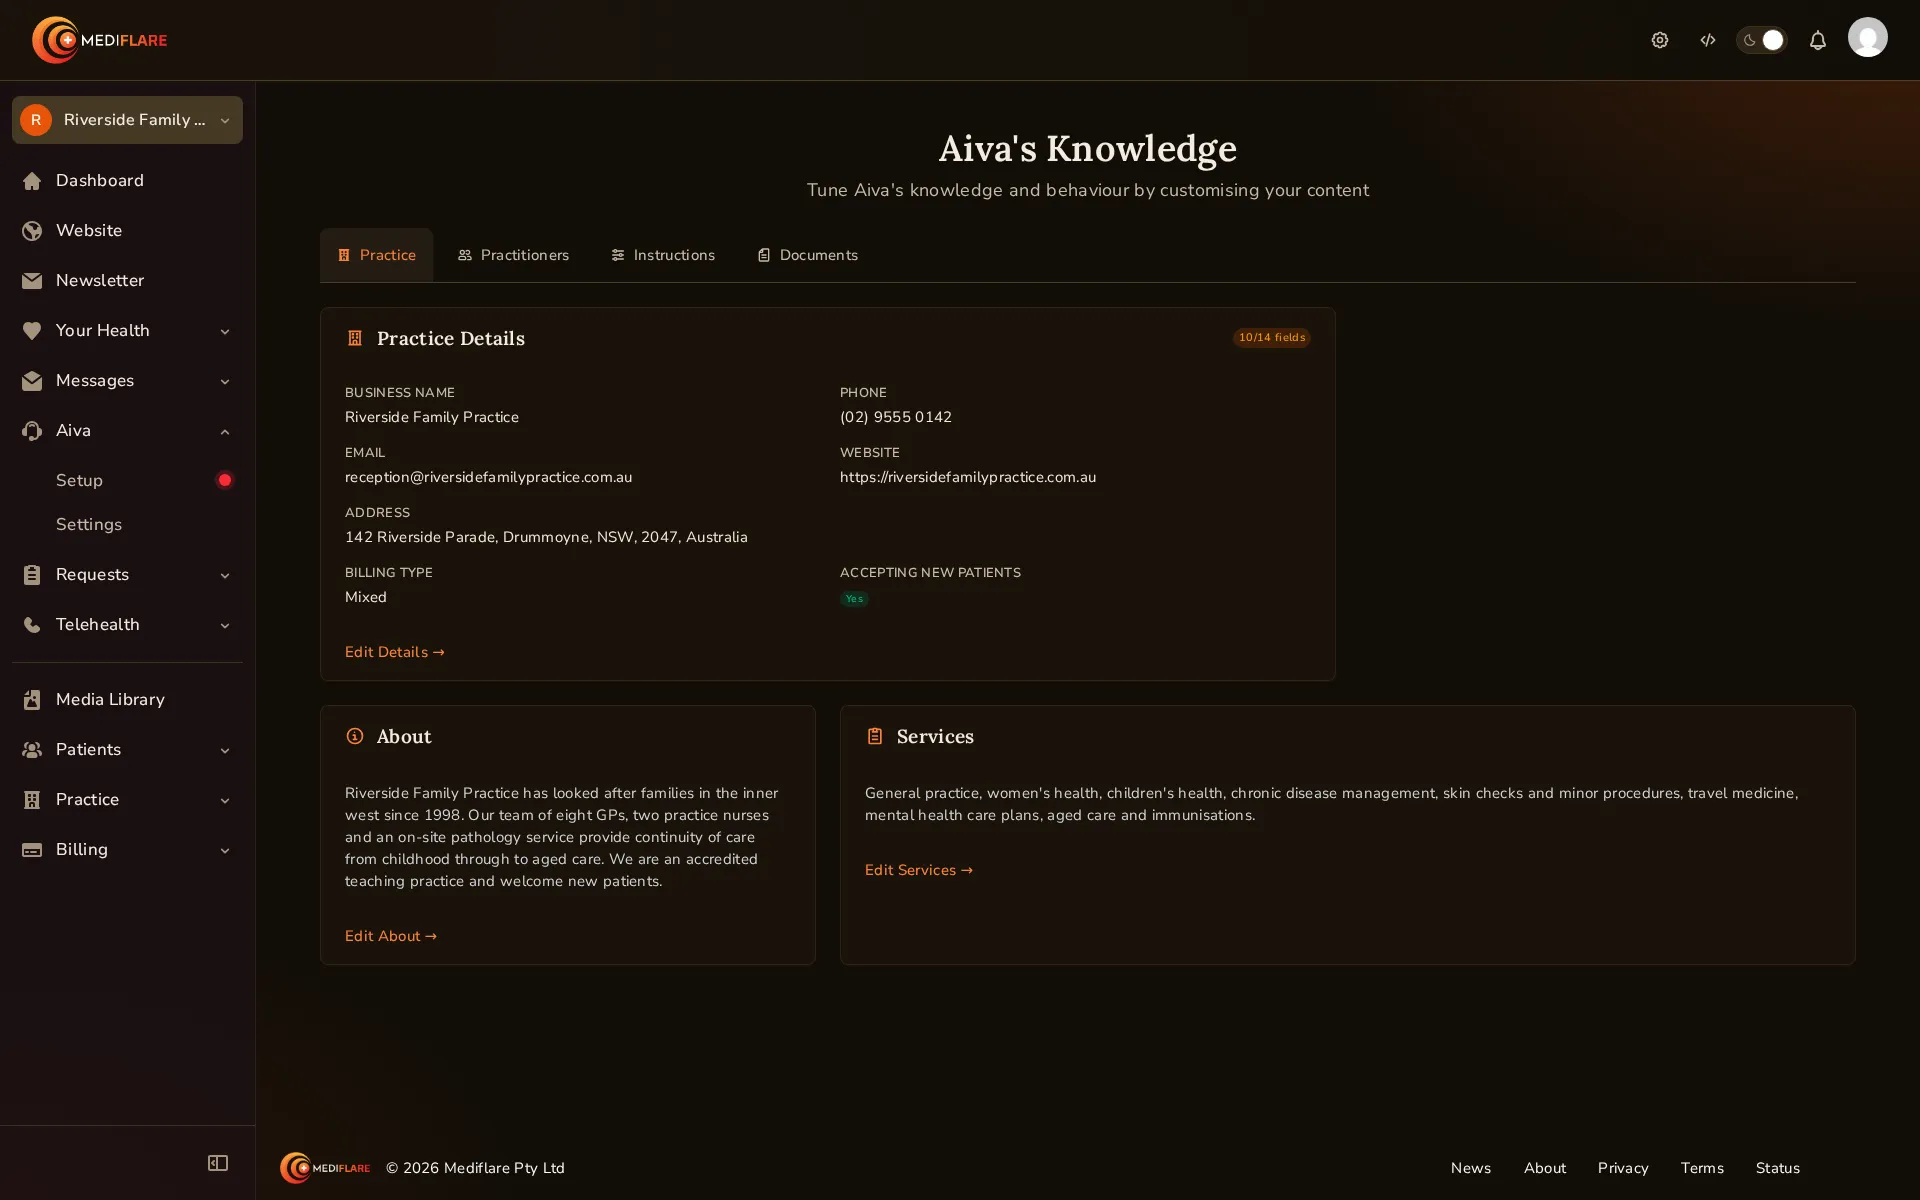Click Edit Details link
This screenshot has width=1920, height=1200.
395,652
